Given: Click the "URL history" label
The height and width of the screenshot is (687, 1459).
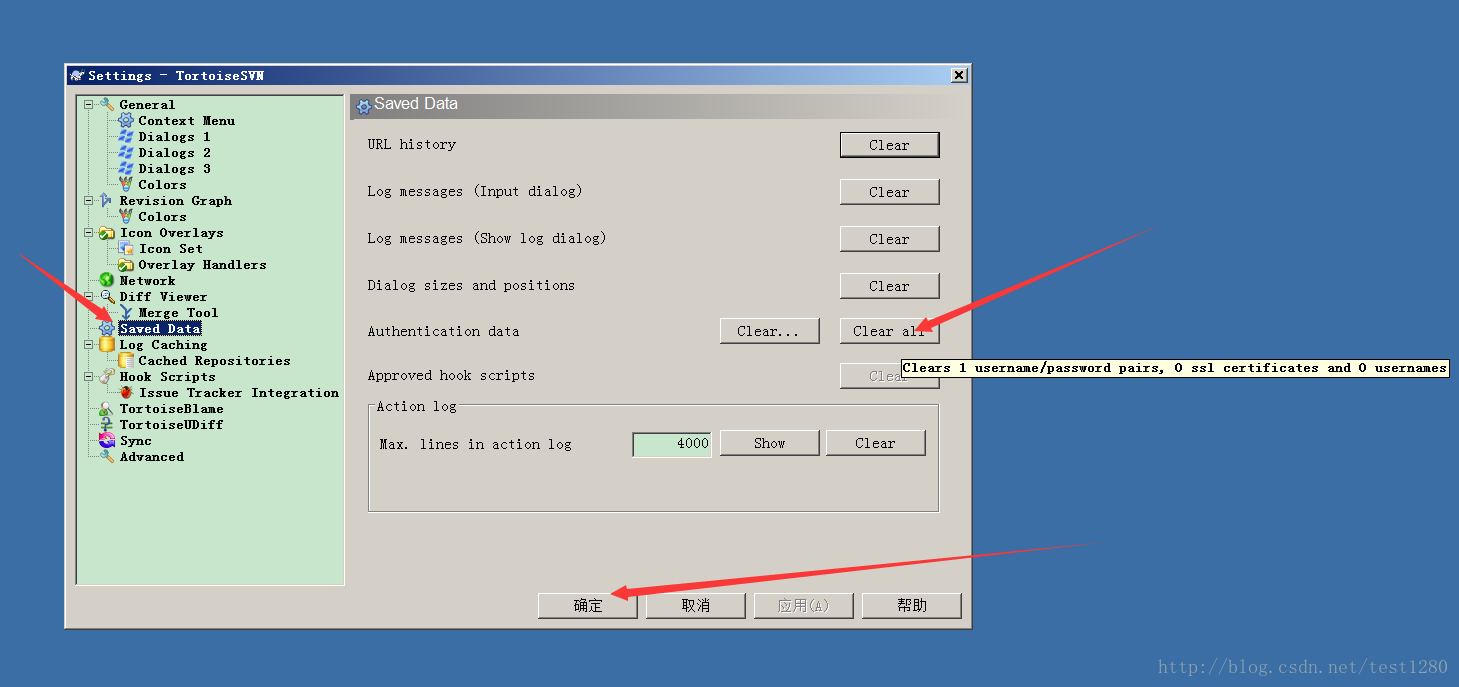Looking at the screenshot, I should [412, 144].
